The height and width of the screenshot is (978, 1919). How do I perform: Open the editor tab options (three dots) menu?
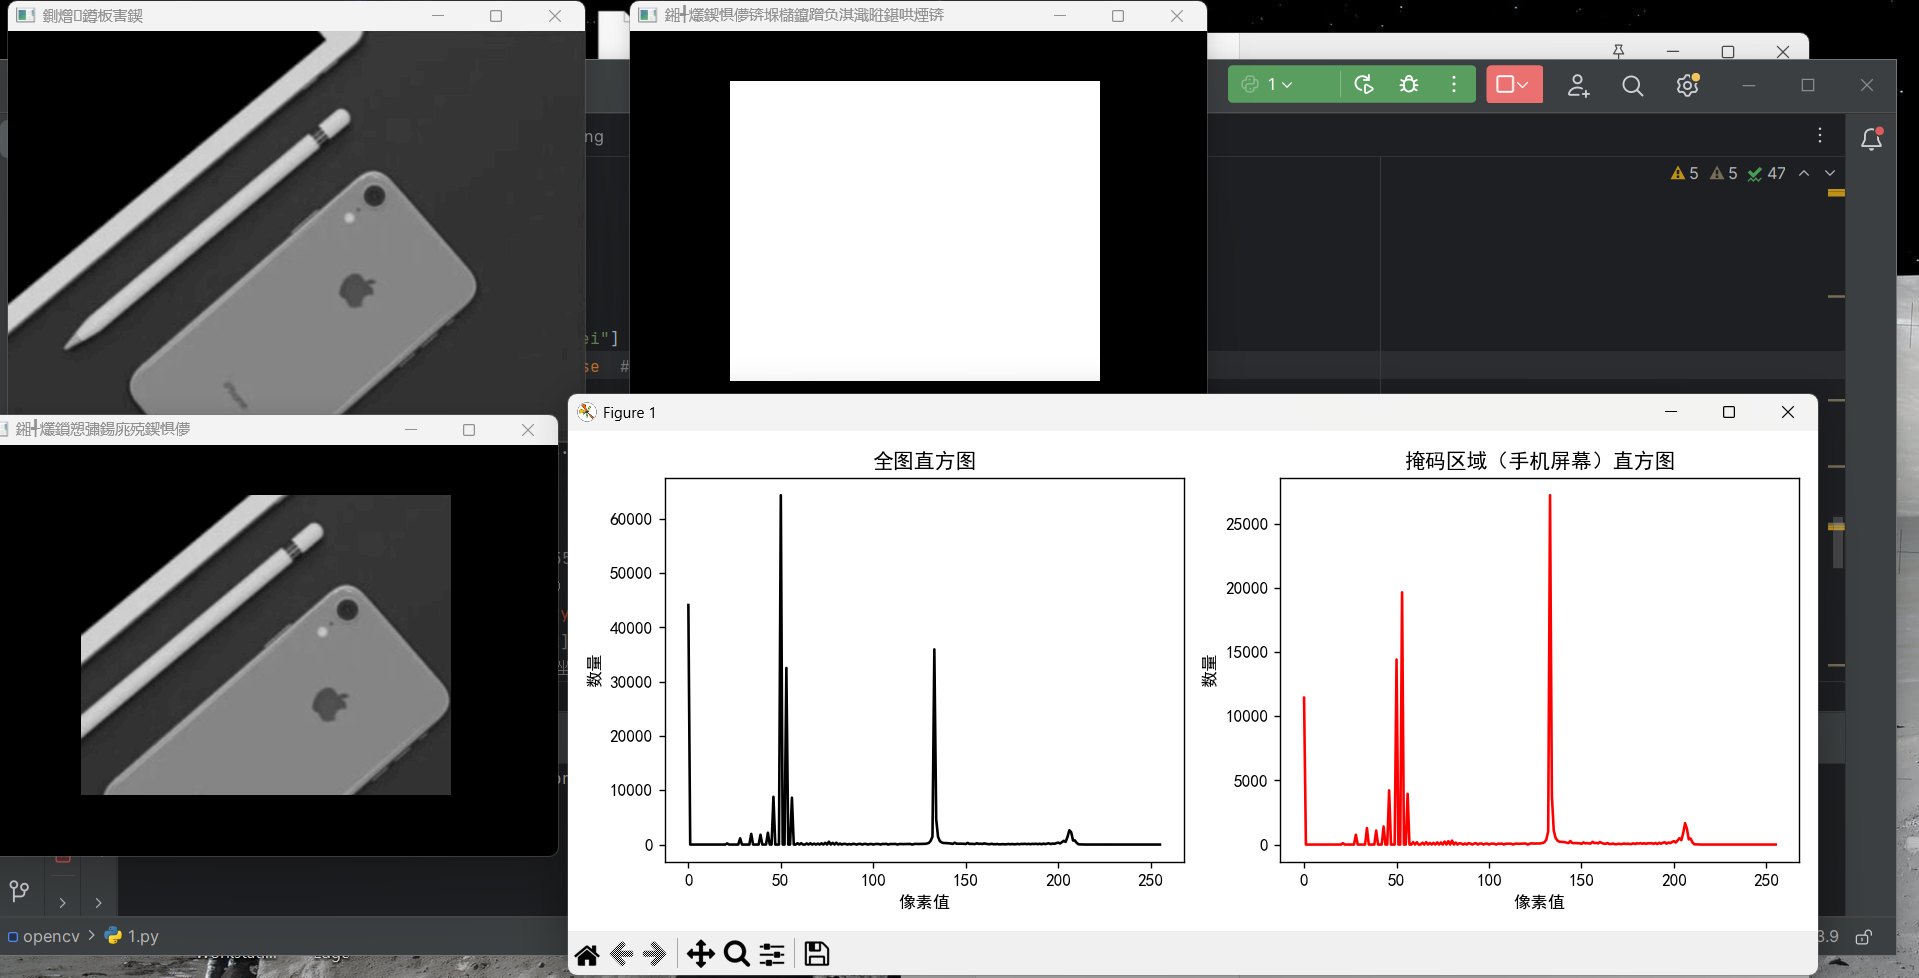point(1820,135)
